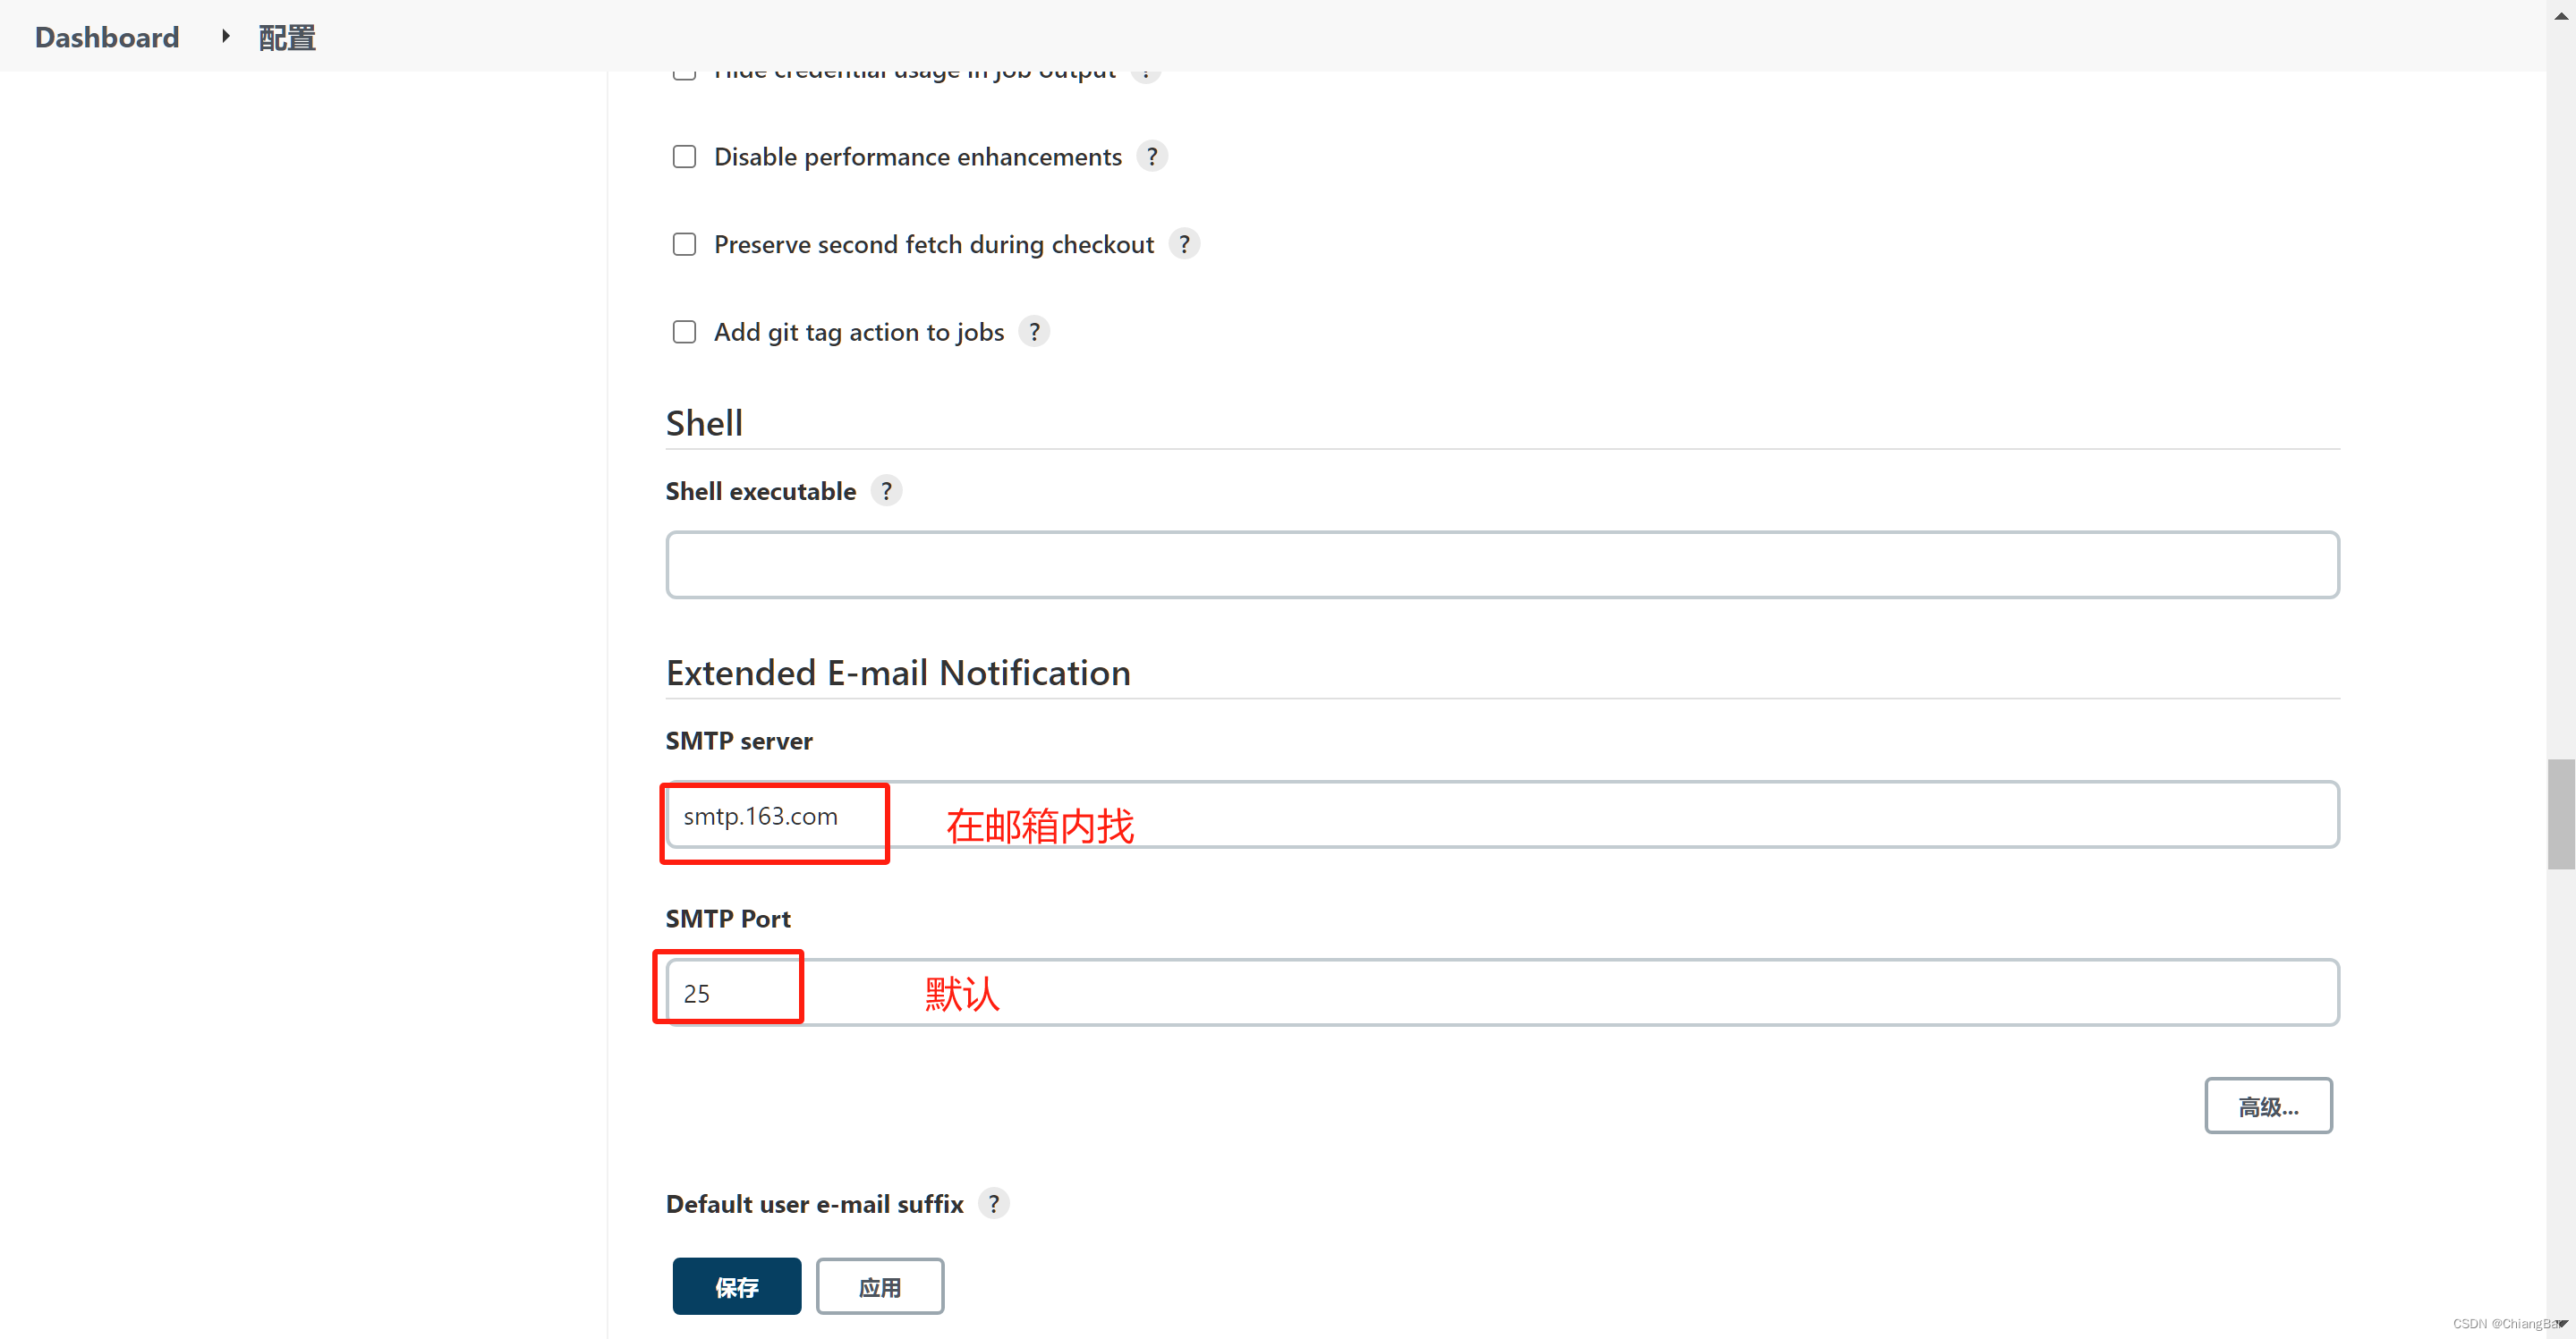Image resolution: width=2576 pixels, height=1339 pixels.
Task: Click the scrollbar up arrow
Action: pos(2561,15)
